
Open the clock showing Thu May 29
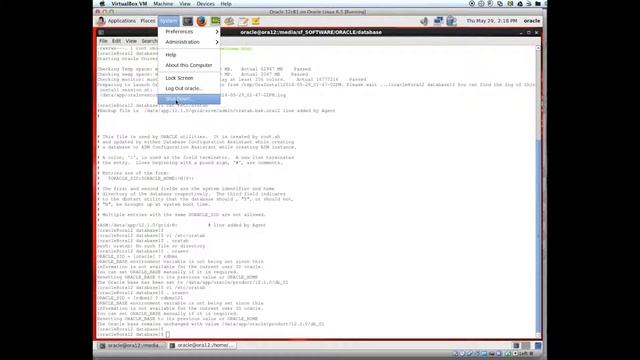(491, 21)
